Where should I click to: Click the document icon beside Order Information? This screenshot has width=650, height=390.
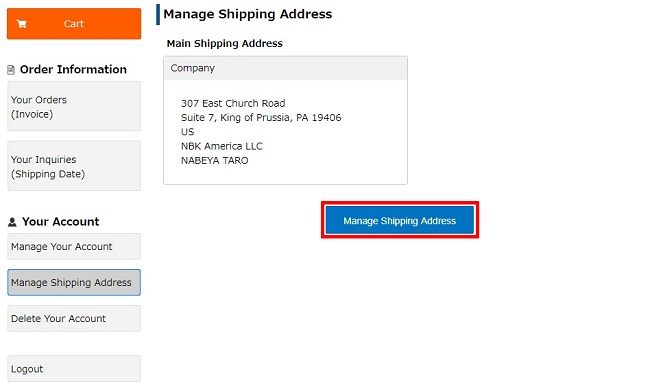point(11,70)
